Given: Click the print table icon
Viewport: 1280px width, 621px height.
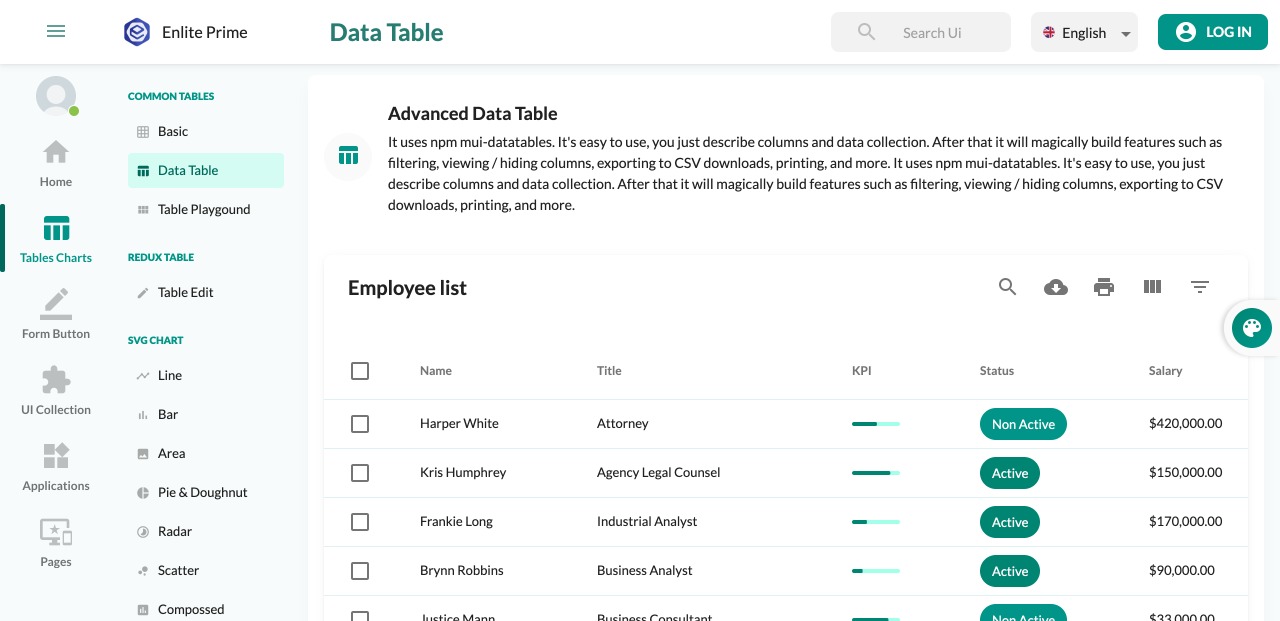Looking at the screenshot, I should (x=1104, y=288).
